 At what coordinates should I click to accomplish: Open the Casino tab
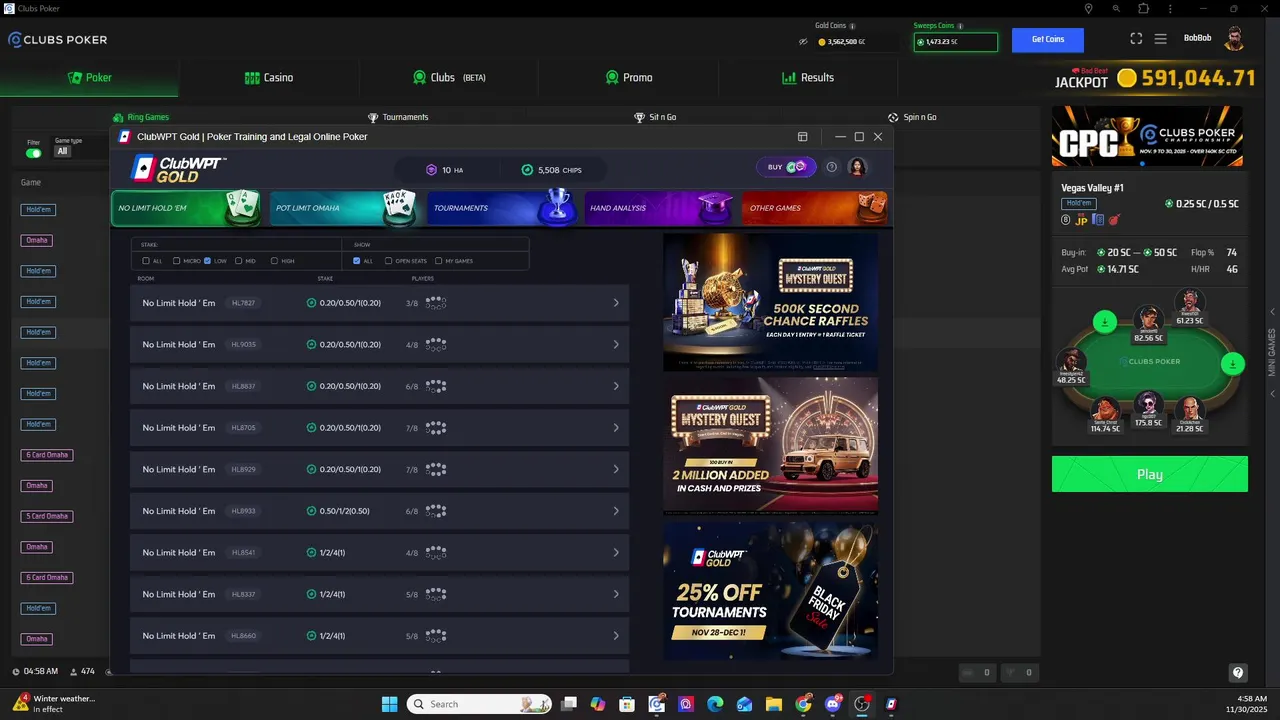[269, 78]
